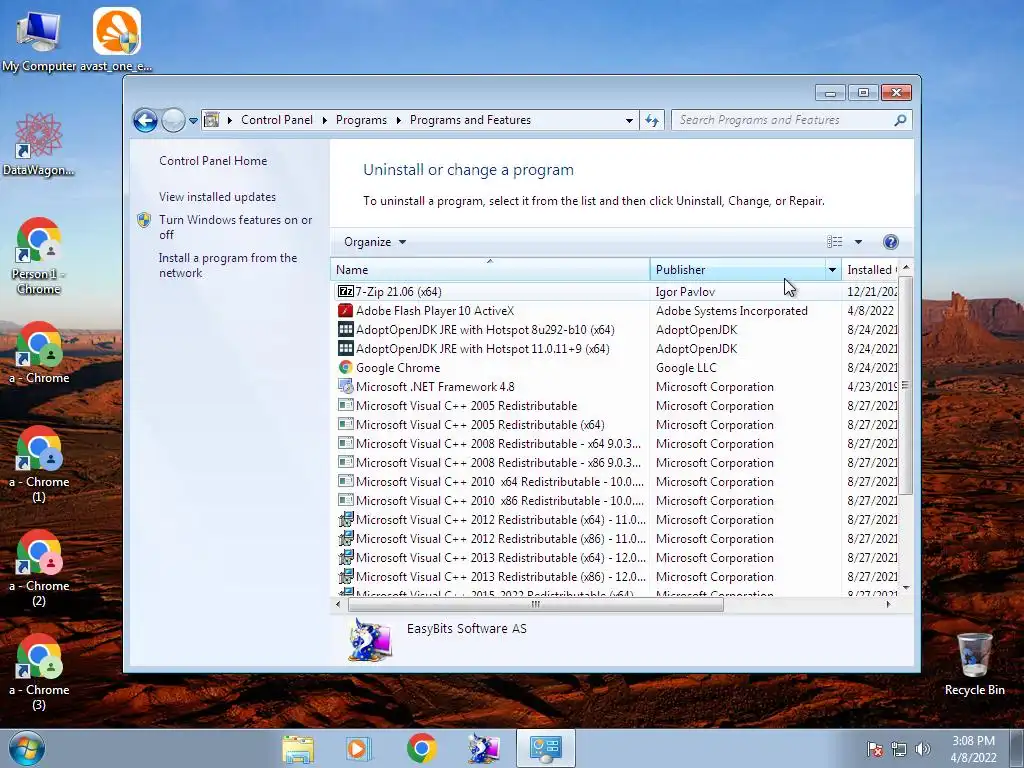The height and width of the screenshot is (768, 1024).
Task: Launch the a - Chrome (2) desktop shortcut
Action: tap(39, 568)
